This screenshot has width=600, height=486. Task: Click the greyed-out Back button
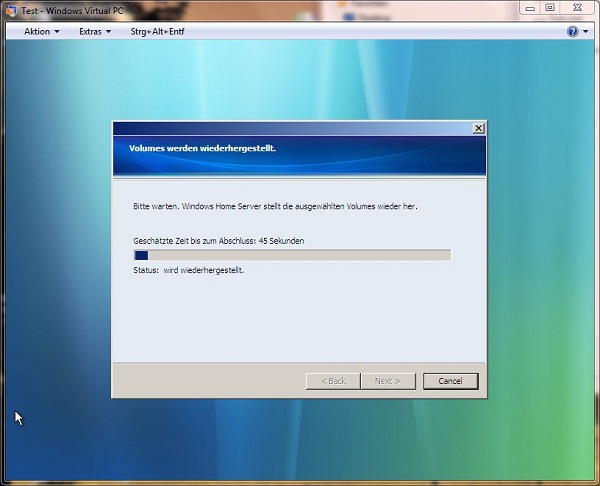[x=333, y=381]
